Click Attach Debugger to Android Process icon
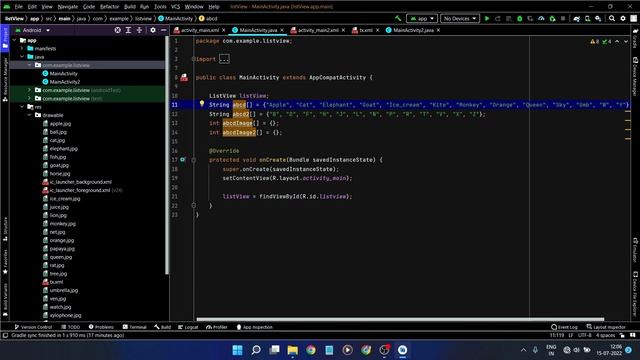The image size is (640, 360). (552, 18)
